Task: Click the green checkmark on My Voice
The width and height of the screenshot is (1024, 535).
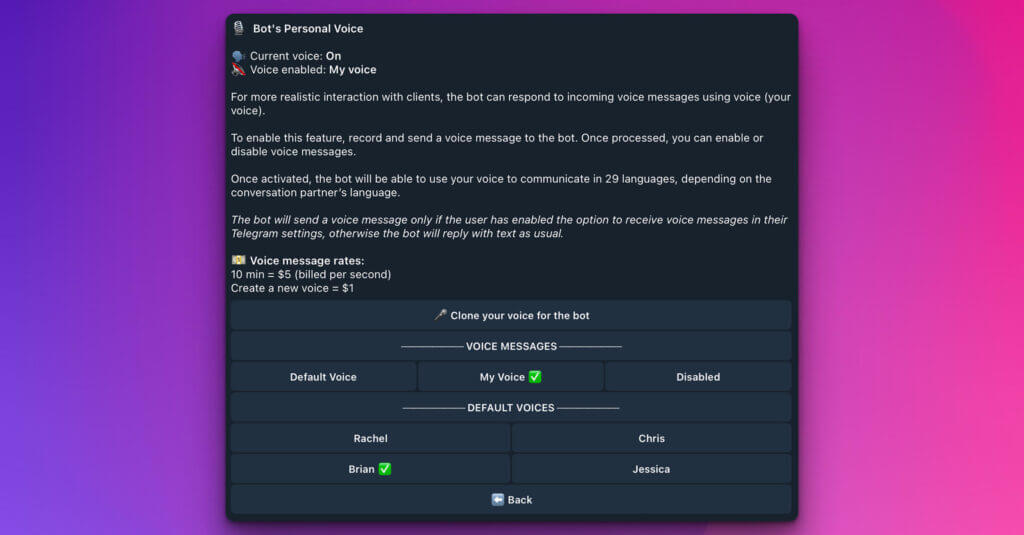Action: click(535, 377)
